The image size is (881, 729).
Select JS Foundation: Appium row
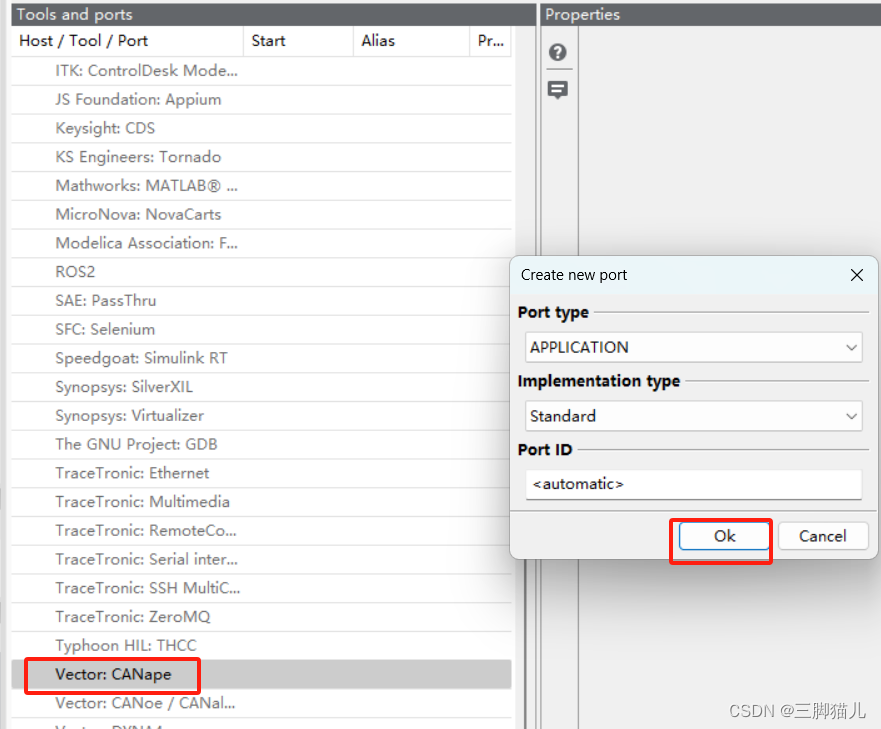[x=261, y=99]
